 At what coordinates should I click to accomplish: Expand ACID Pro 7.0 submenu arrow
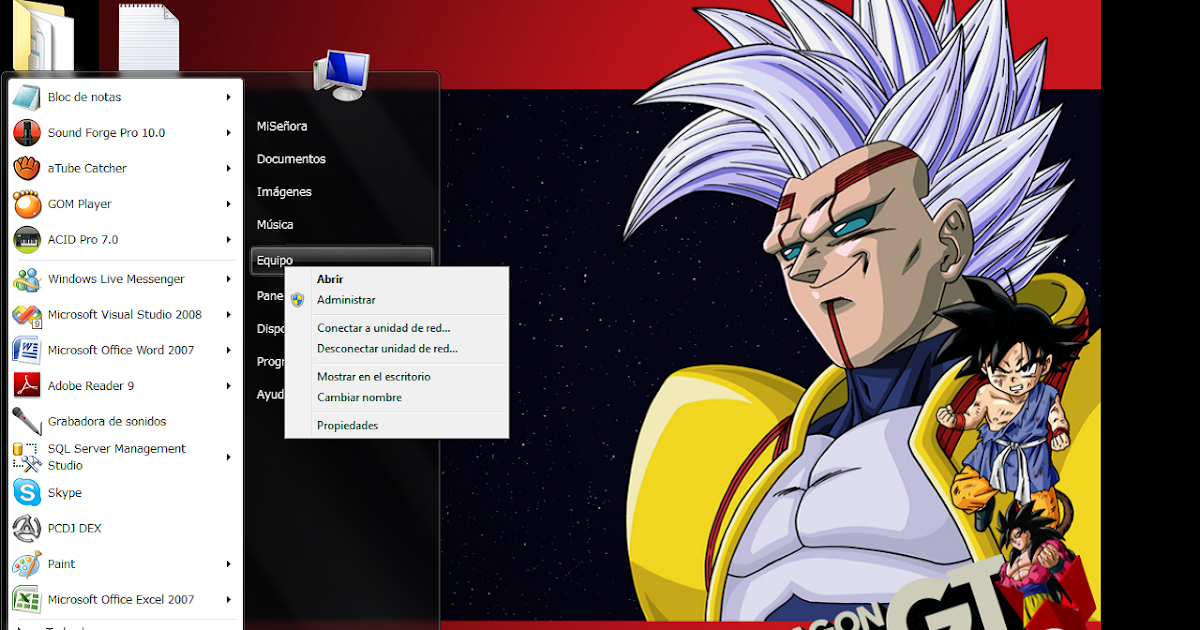click(229, 239)
